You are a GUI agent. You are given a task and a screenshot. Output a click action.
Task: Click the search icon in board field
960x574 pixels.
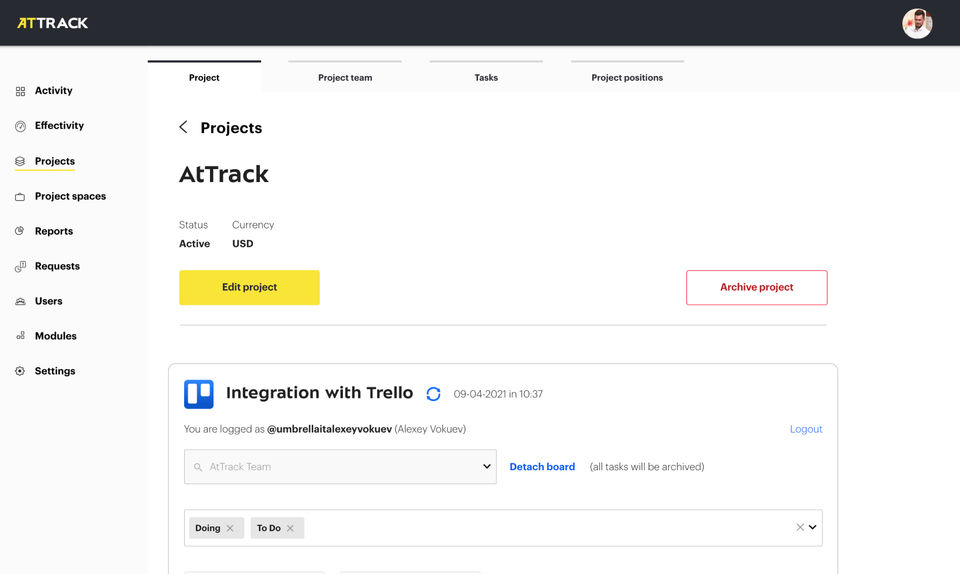(x=198, y=467)
